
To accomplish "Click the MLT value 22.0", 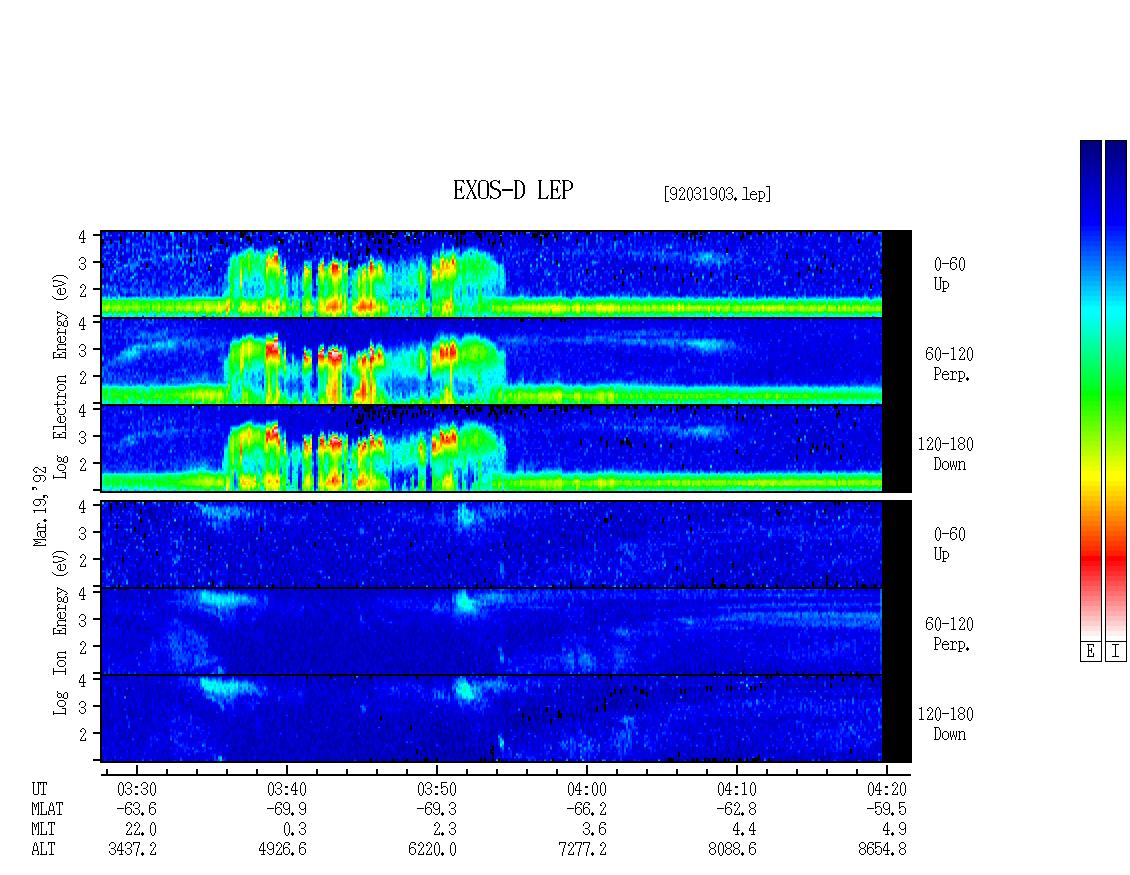I will click(x=141, y=830).
